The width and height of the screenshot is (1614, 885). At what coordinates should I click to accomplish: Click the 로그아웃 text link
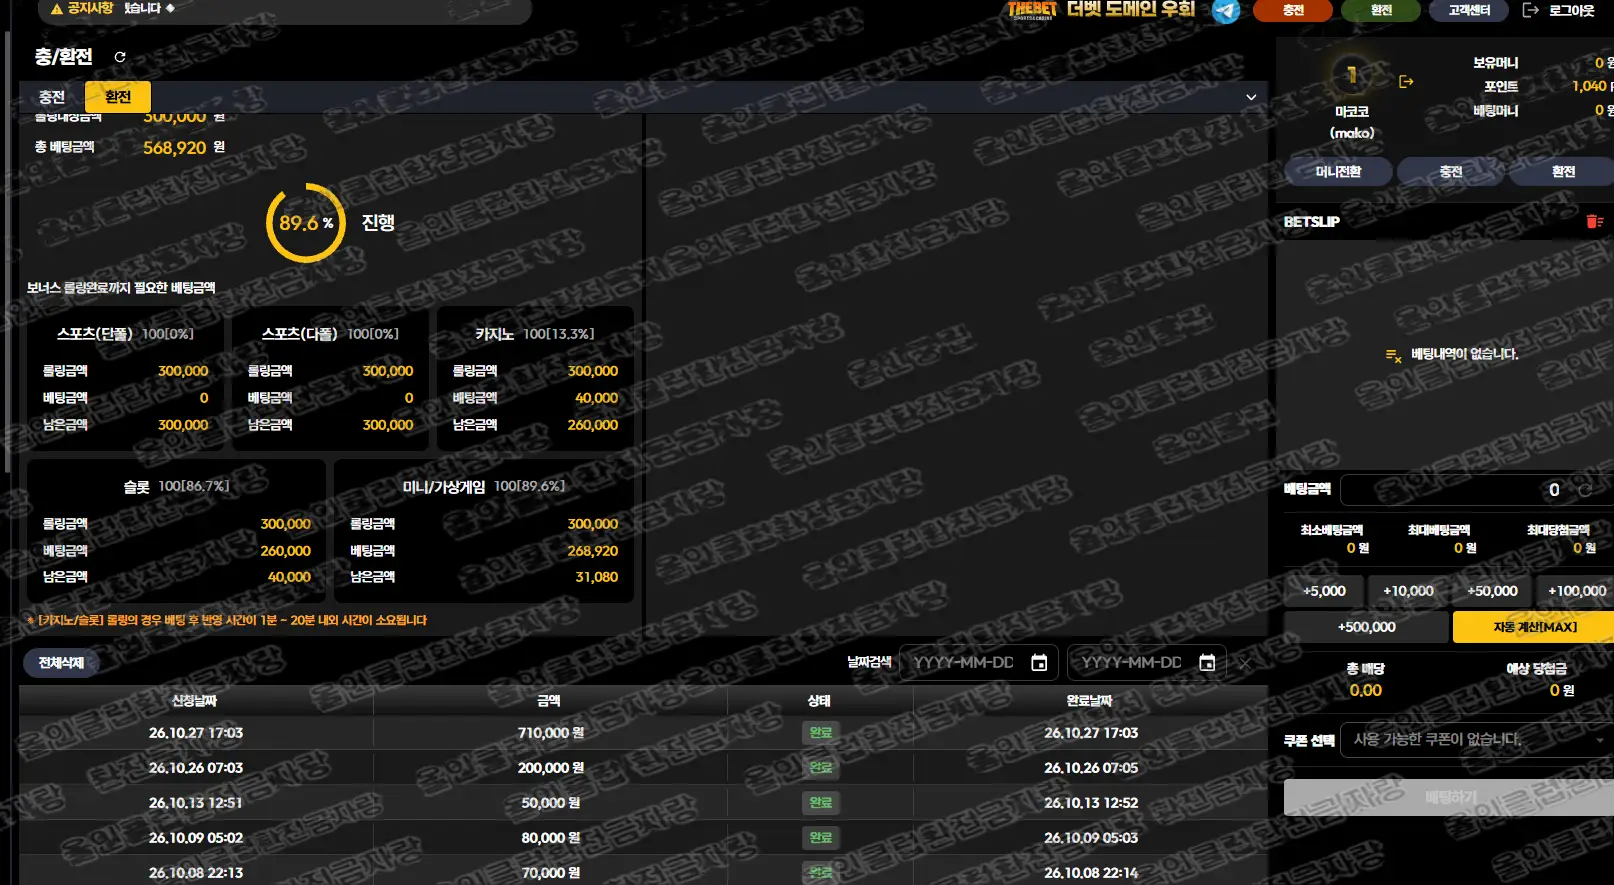tap(1572, 10)
